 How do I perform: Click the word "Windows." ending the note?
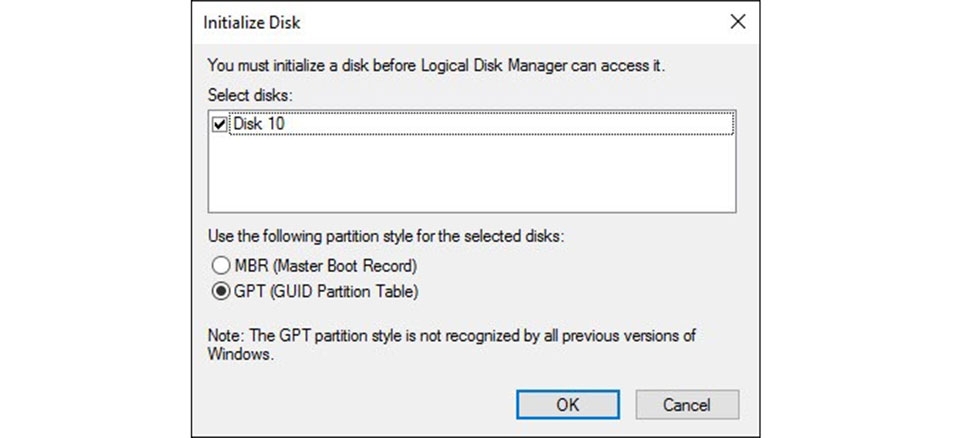coord(240,354)
